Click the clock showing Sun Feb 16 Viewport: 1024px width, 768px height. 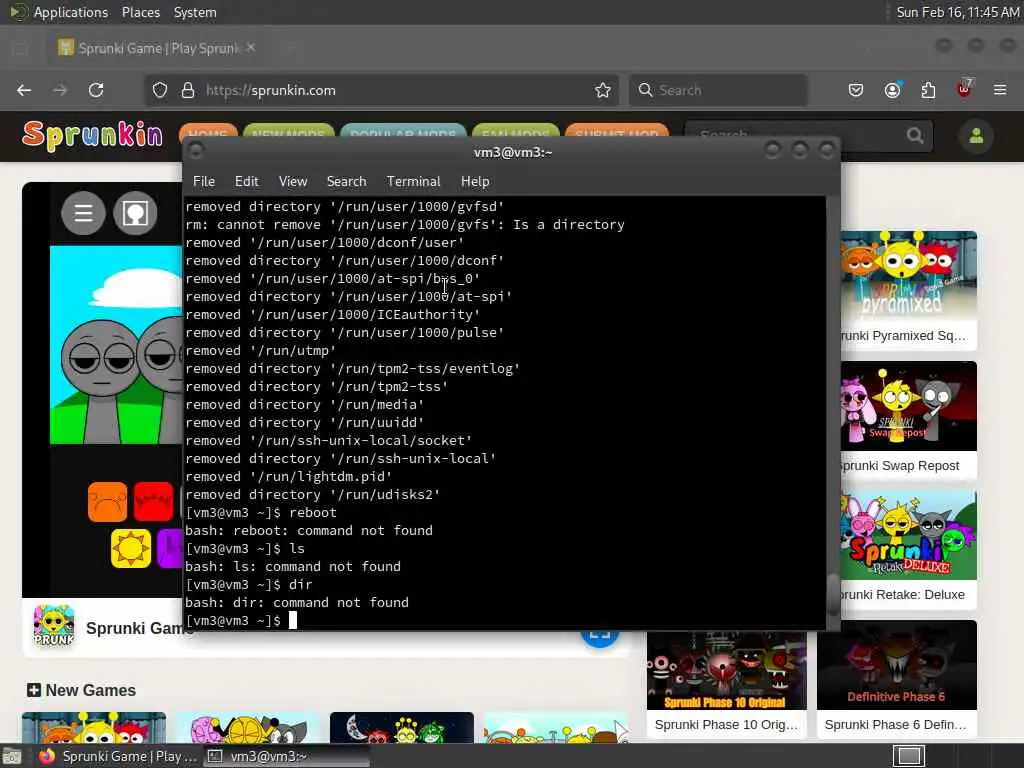tap(957, 12)
